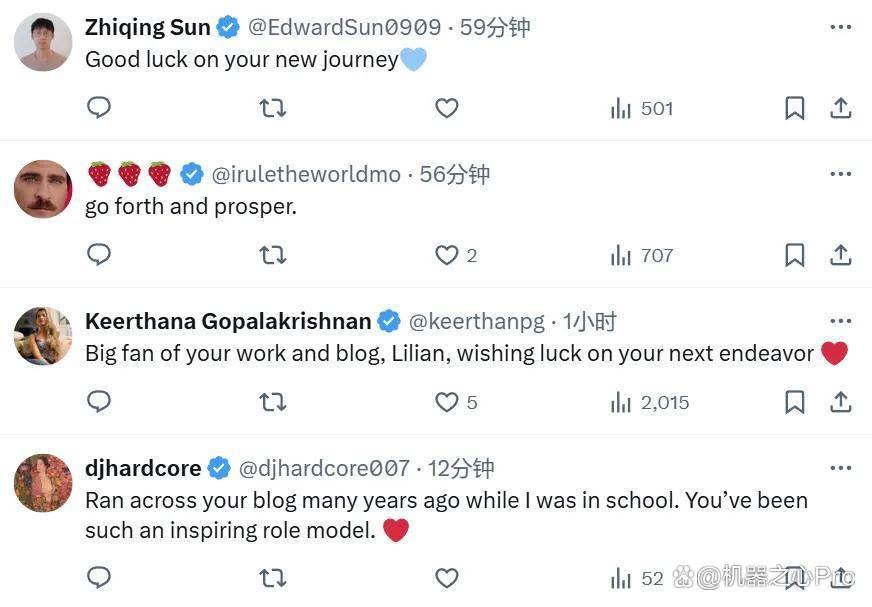872x607 pixels.
Task: Open more options on @iruletheworldmo tweet
Action: pyautogui.click(x=841, y=174)
